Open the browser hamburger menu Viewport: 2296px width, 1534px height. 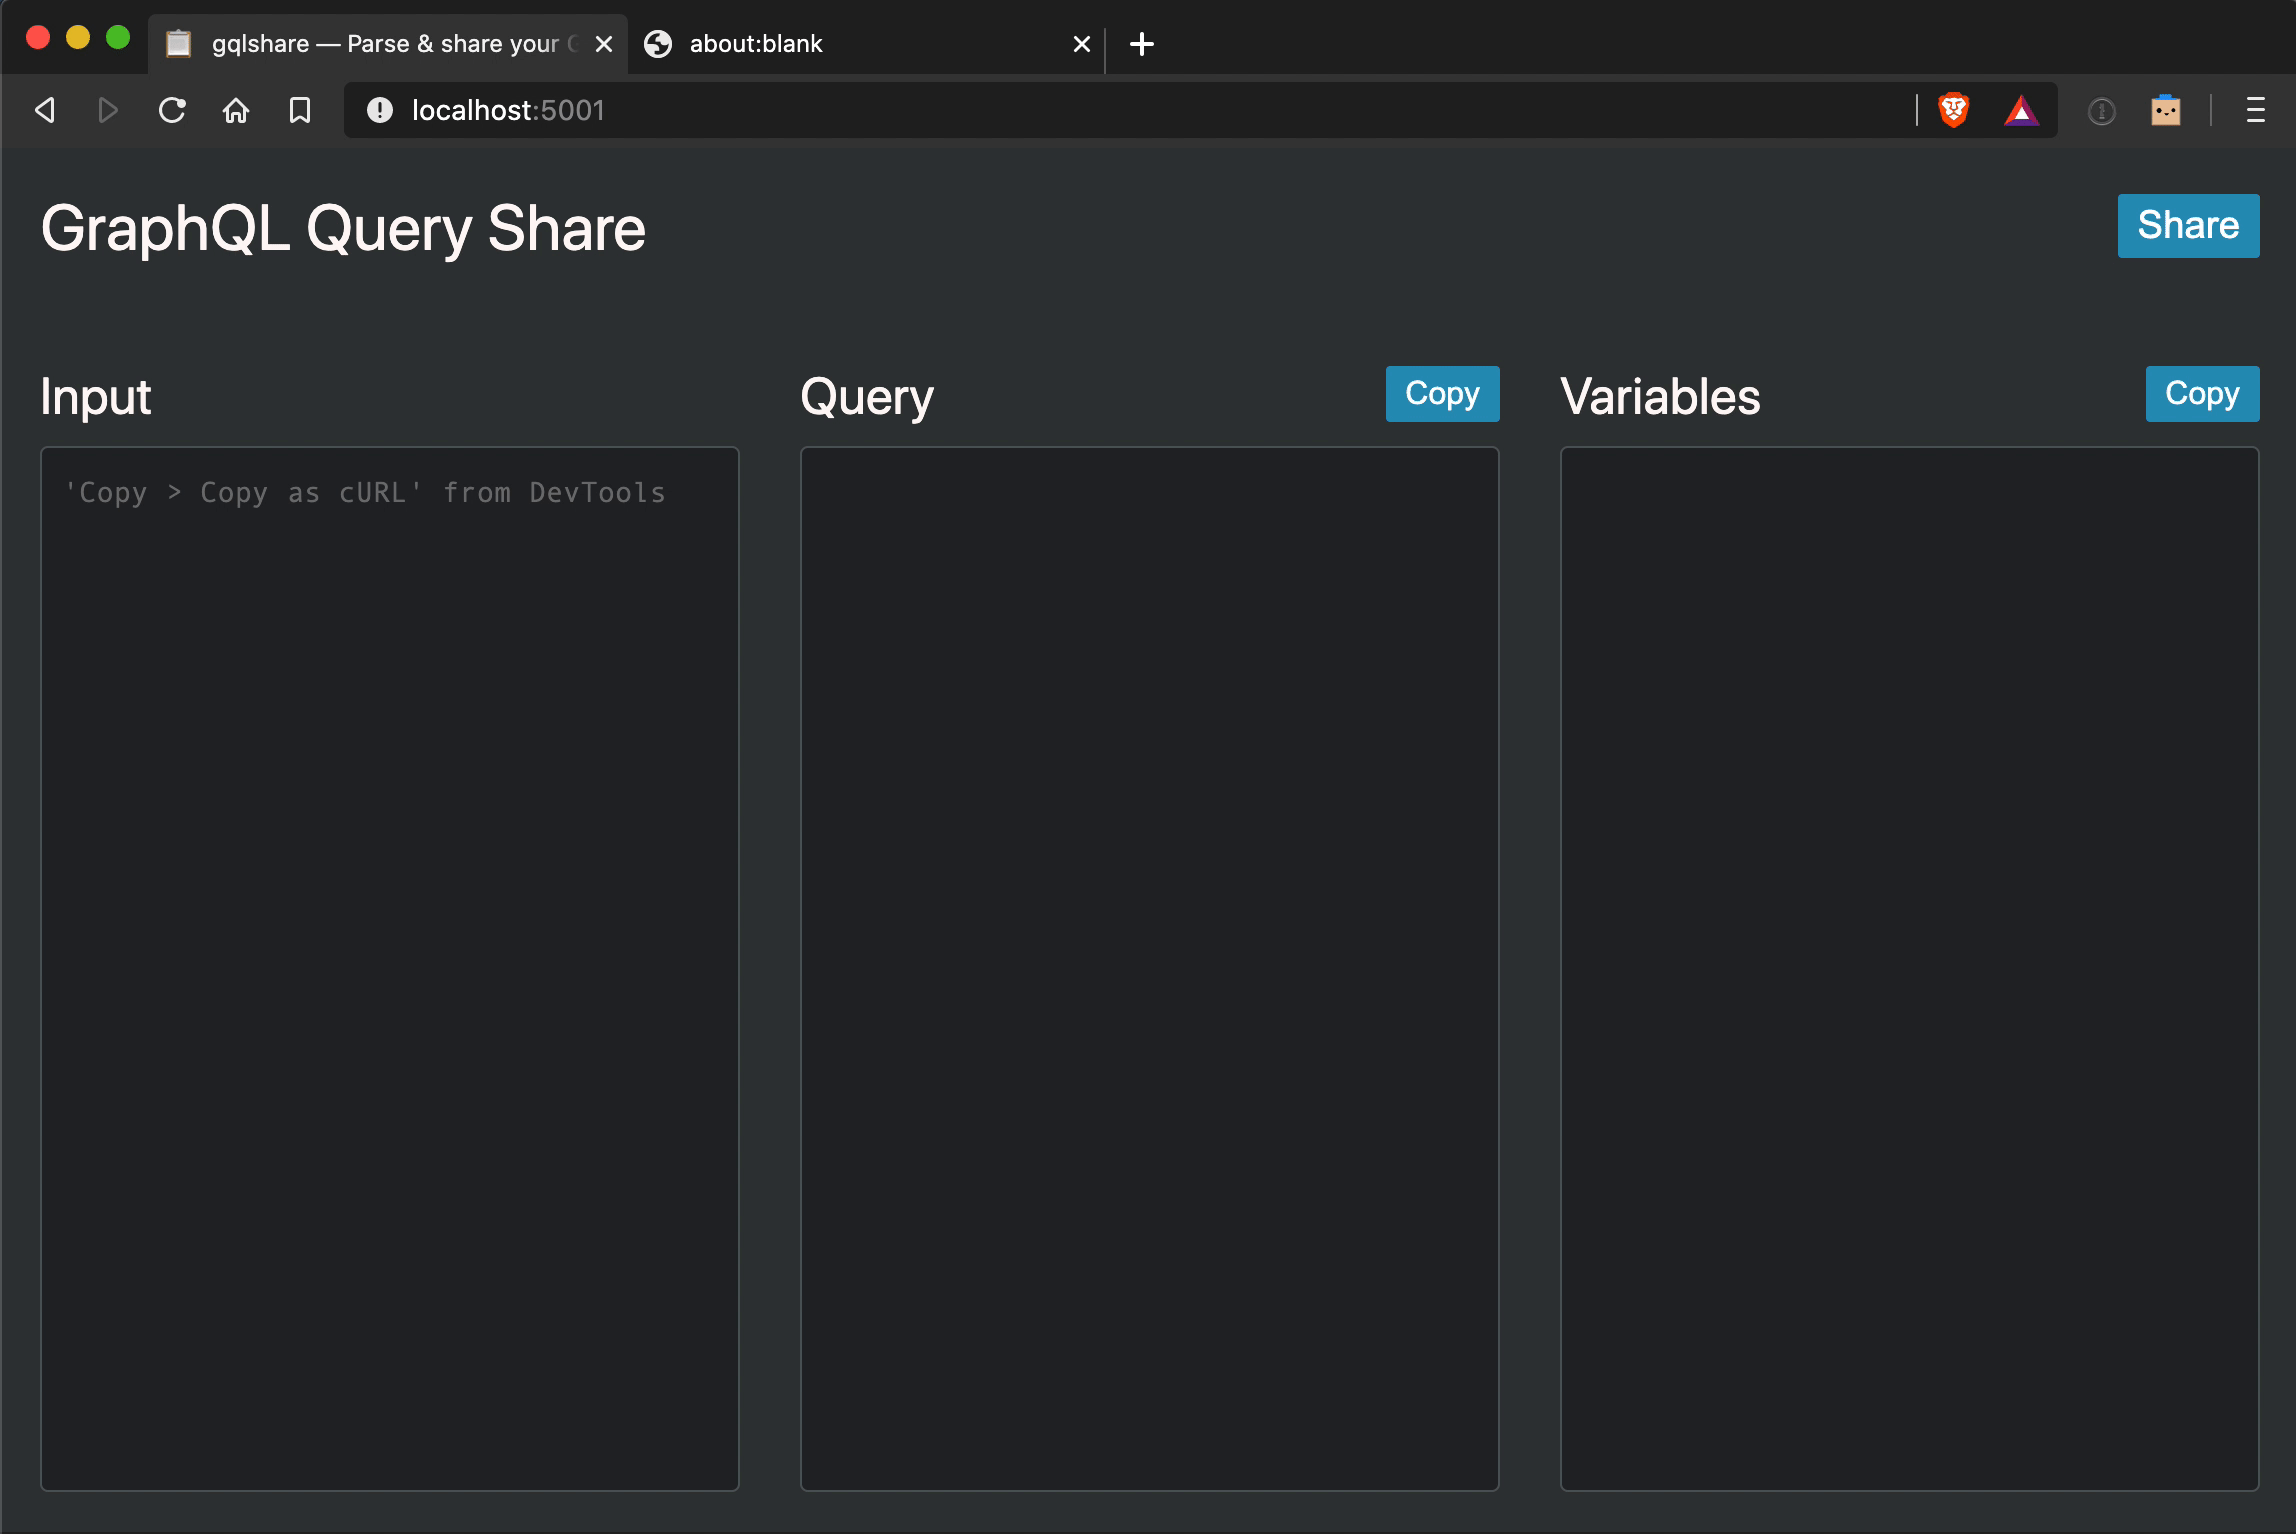[2255, 110]
